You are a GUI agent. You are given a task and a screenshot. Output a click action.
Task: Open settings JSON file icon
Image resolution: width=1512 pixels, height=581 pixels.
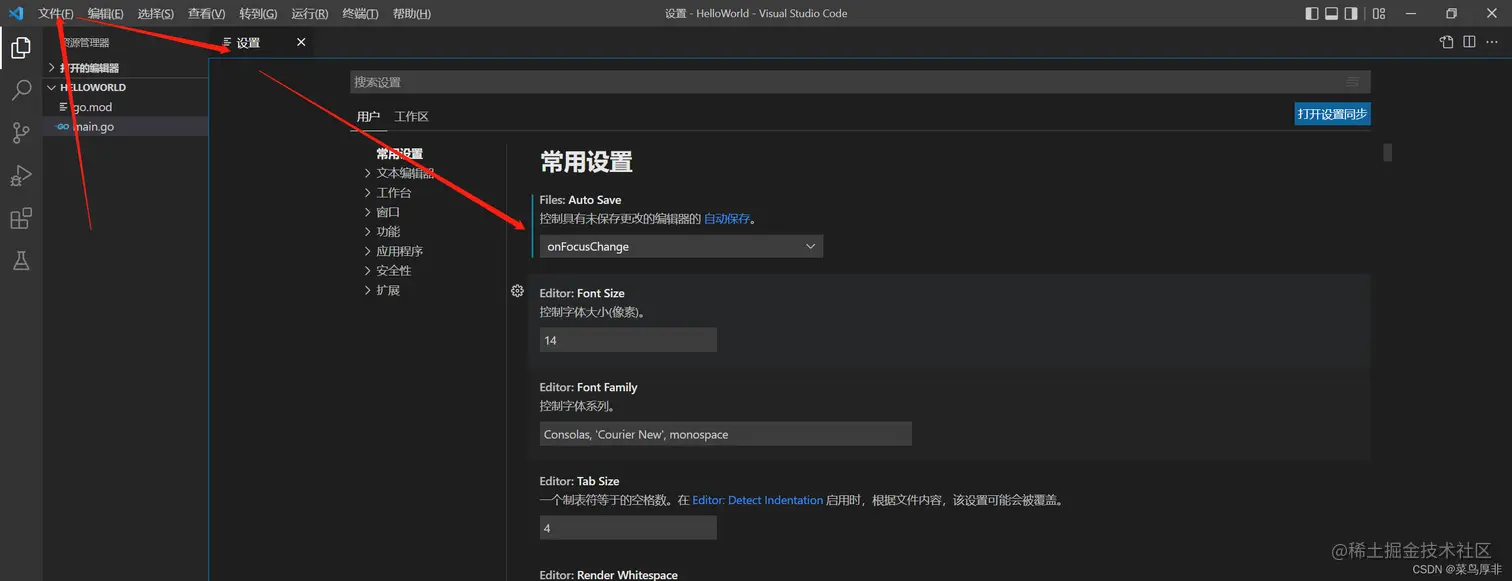pos(1446,42)
